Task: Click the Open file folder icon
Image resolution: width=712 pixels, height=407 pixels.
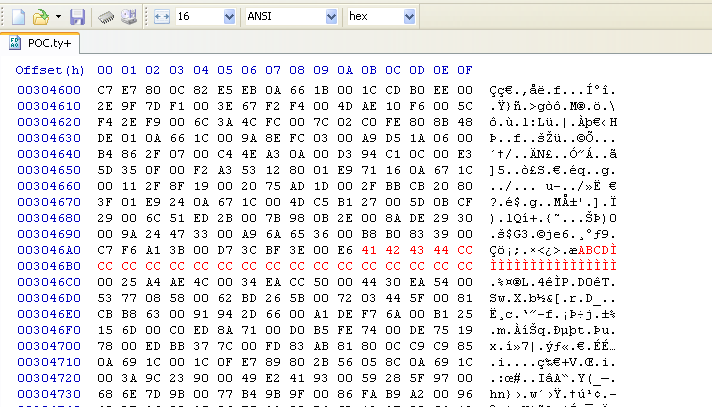Action: click(40, 17)
